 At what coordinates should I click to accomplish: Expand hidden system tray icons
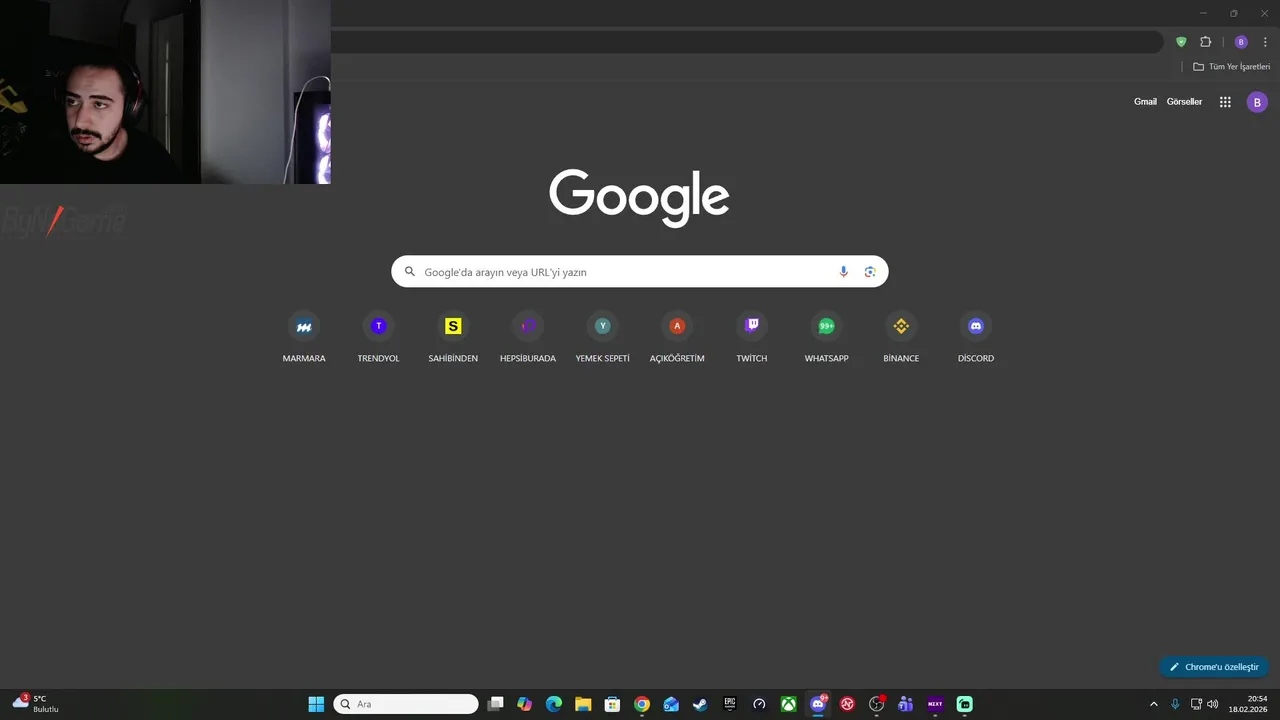[x=1153, y=704]
